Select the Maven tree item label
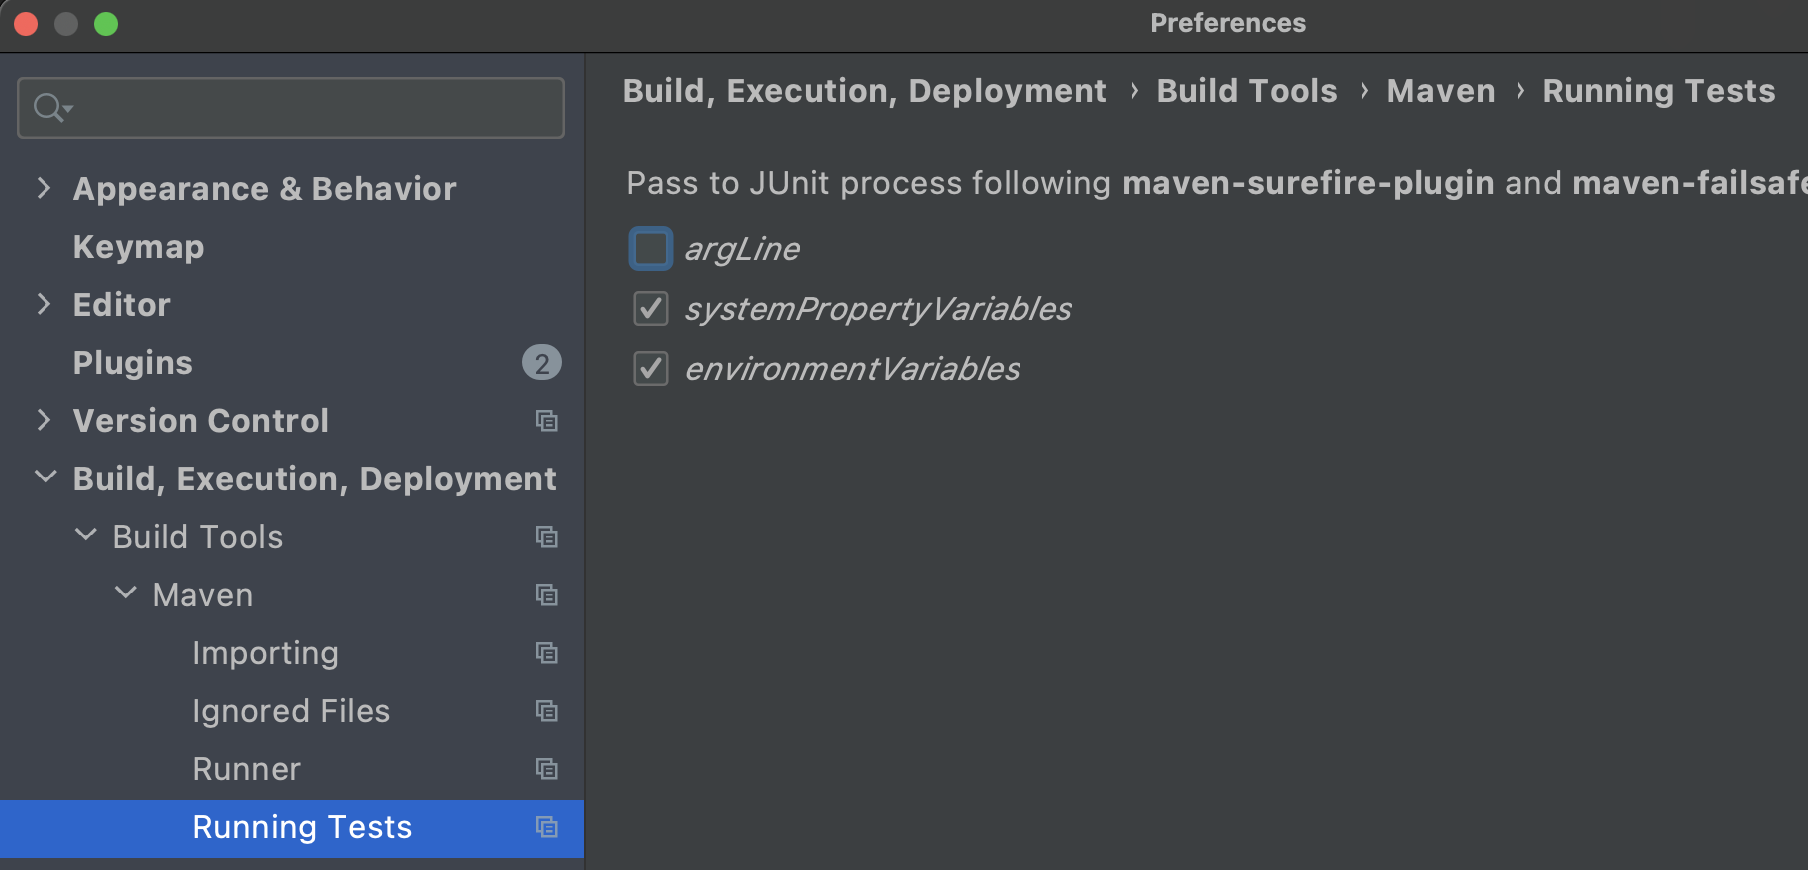Screen dimensions: 1808x870 (203, 595)
